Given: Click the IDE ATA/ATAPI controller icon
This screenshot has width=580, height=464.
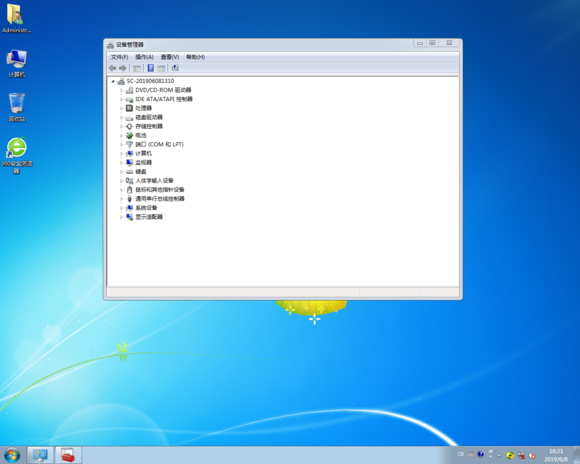Looking at the screenshot, I should click(x=129, y=100).
